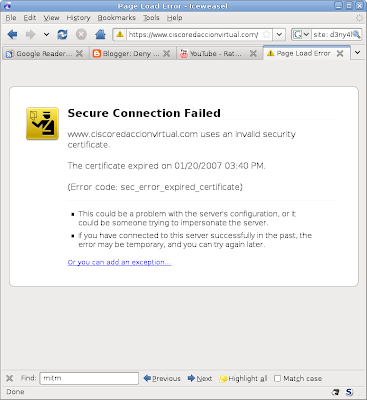This screenshot has width=367, height=400.
Task: Reload the page with the refresh icon
Action: tap(62, 34)
